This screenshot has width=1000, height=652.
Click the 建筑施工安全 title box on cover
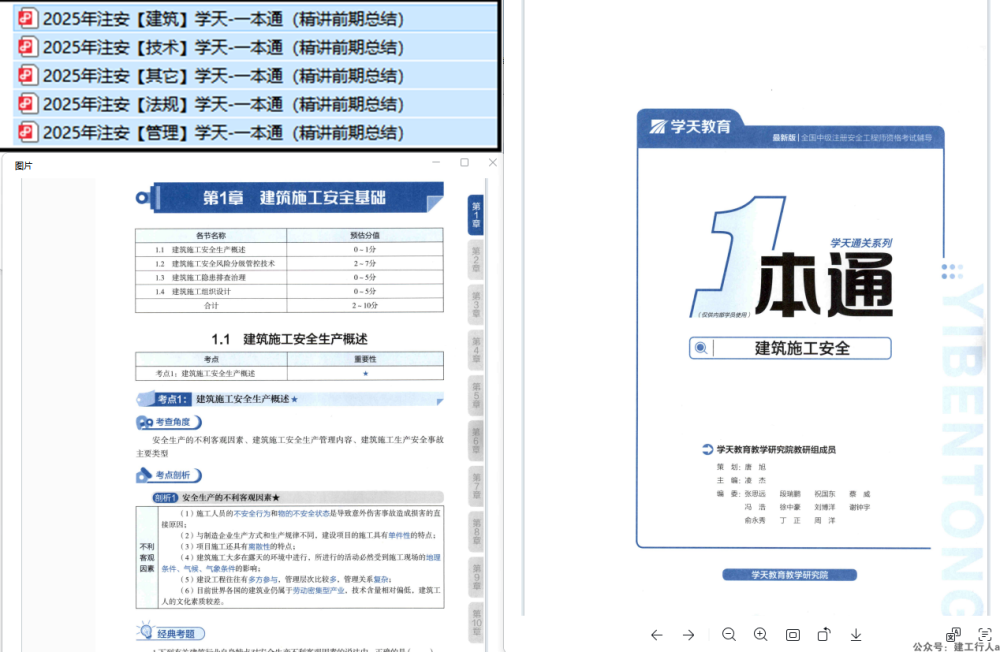pyautogui.click(x=790, y=348)
